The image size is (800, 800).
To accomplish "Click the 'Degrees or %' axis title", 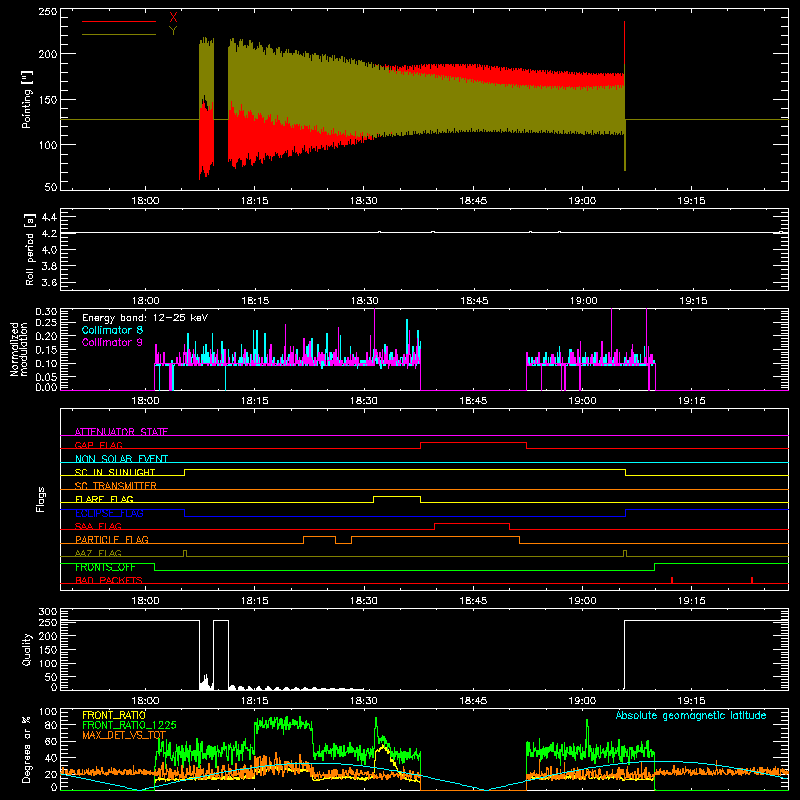I will tap(27, 749).
